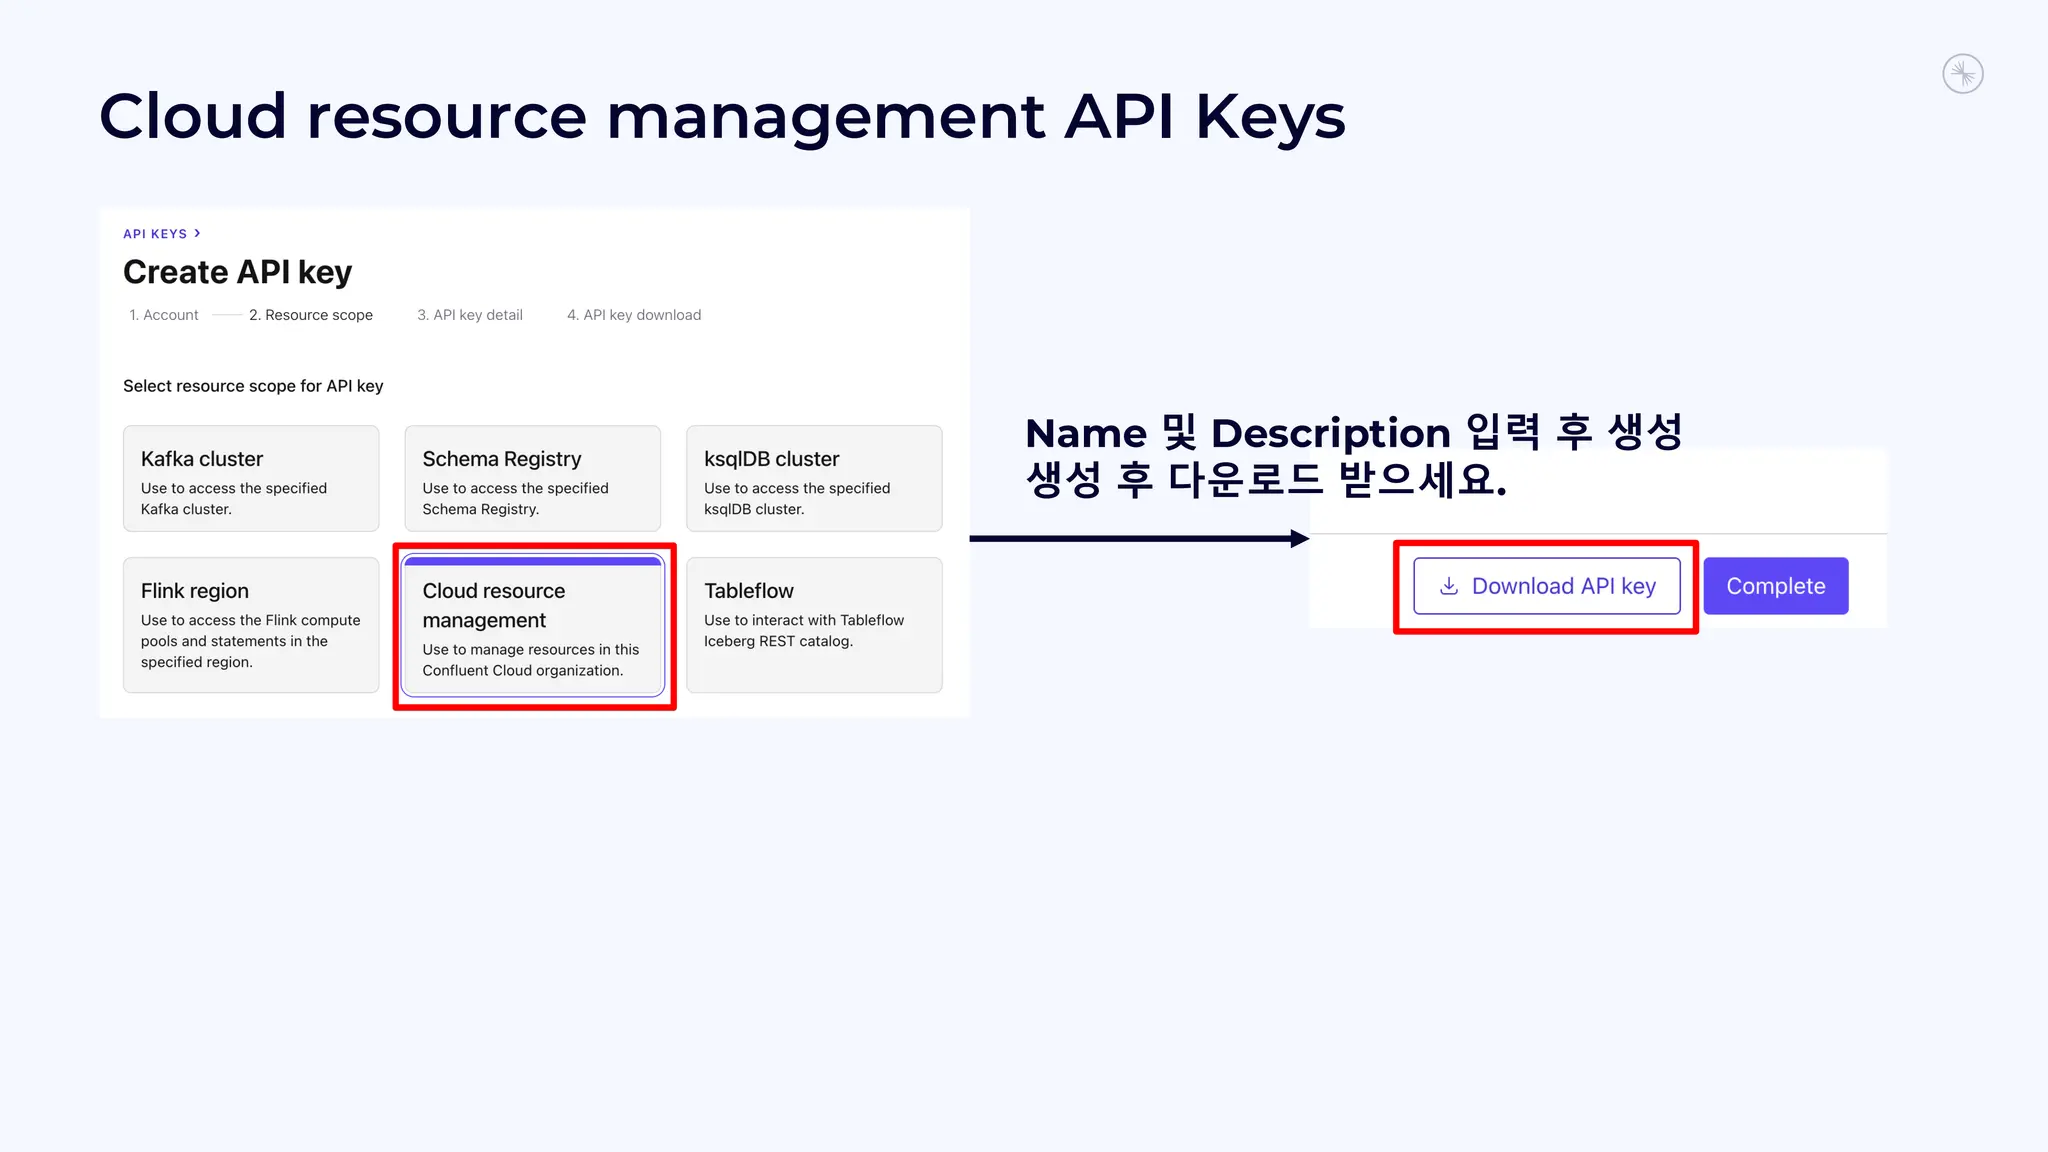Open step 4. API key download
The image size is (2048, 1152).
[x=634, y=315]
